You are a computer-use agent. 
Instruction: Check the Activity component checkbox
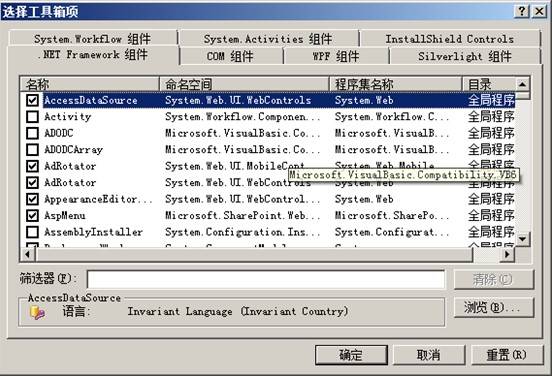(x=32, y=117)
